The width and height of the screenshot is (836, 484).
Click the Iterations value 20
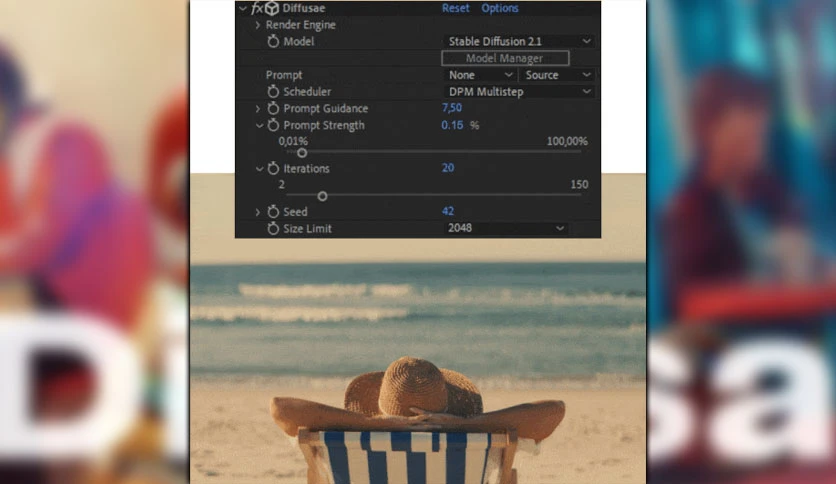click(x=448, y=168)
